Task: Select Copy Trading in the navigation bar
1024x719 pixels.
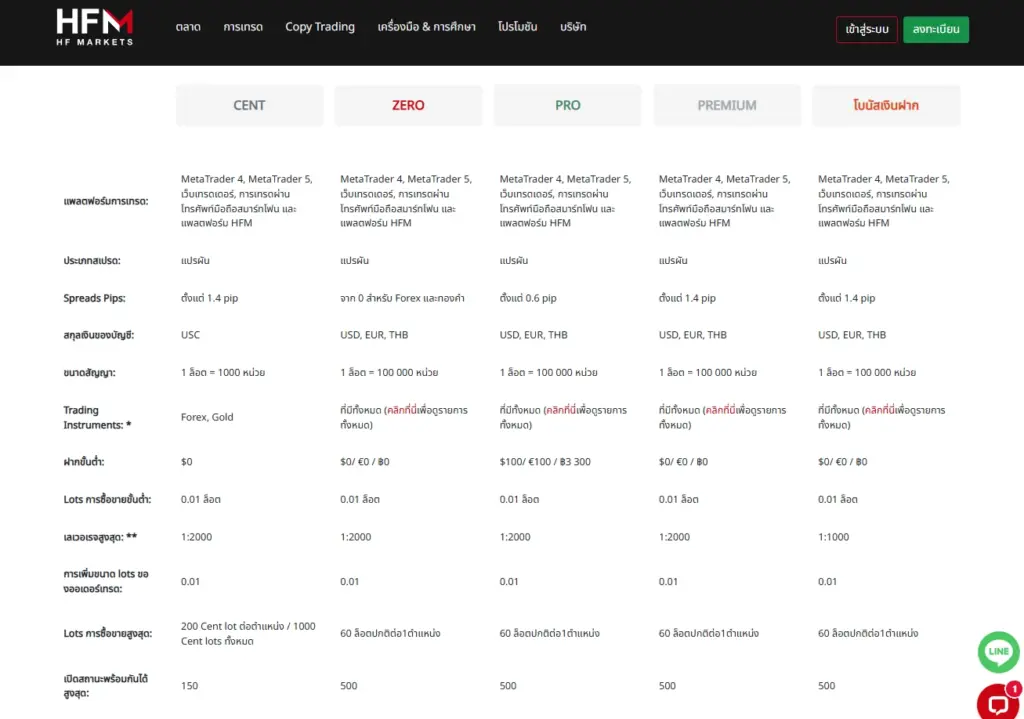Action: (x=320, y=27)
